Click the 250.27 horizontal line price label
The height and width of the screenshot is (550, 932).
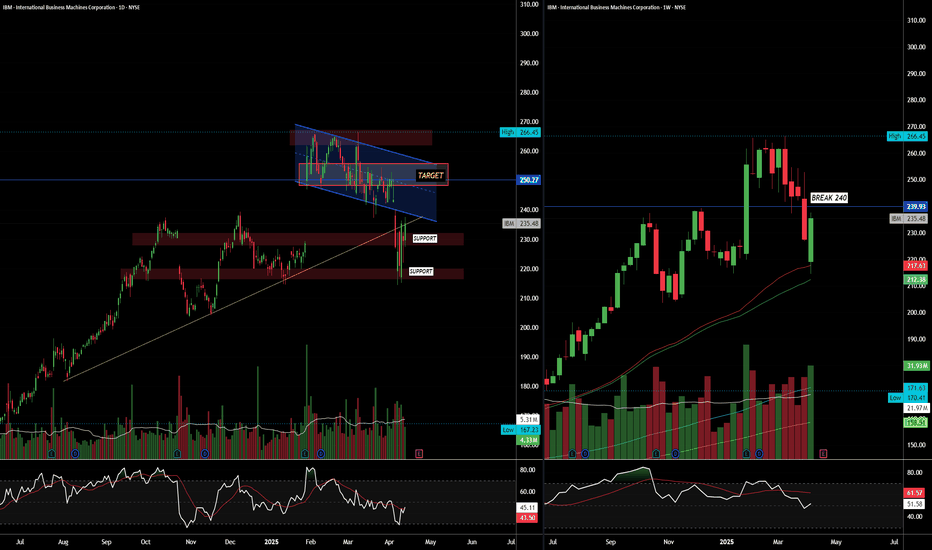(x=529, y=180)
